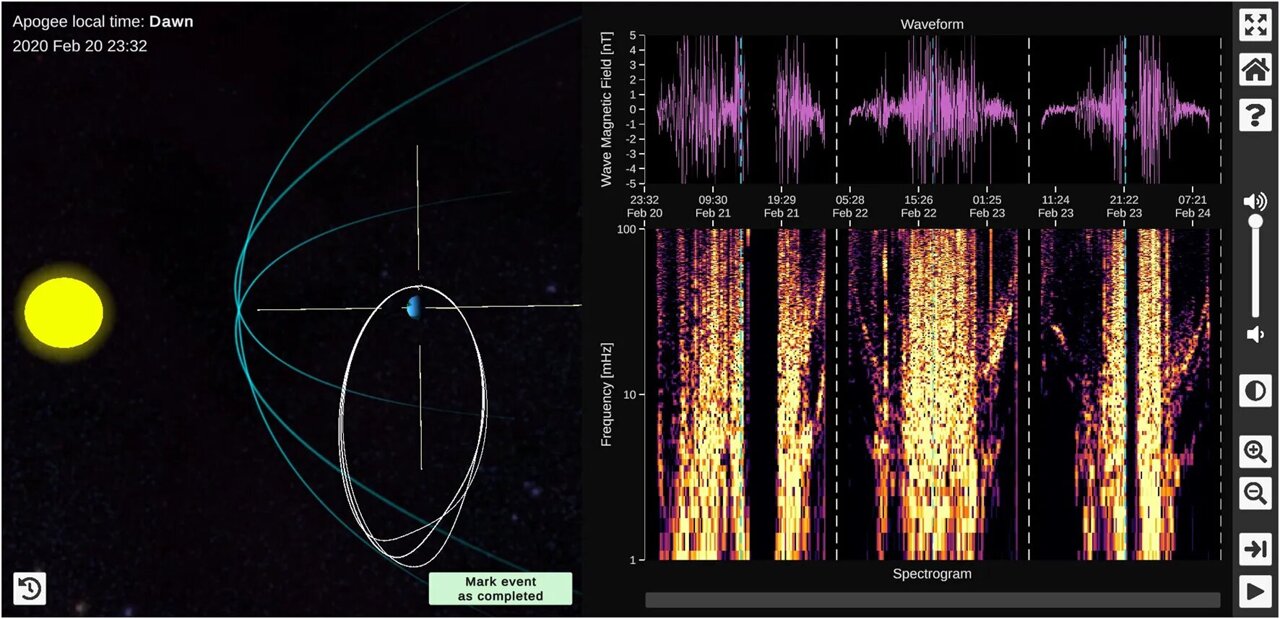This screenshot has height=619, width=1280.
Task: Zoom out with magnifier minus icon
Action: point(1255,492)
